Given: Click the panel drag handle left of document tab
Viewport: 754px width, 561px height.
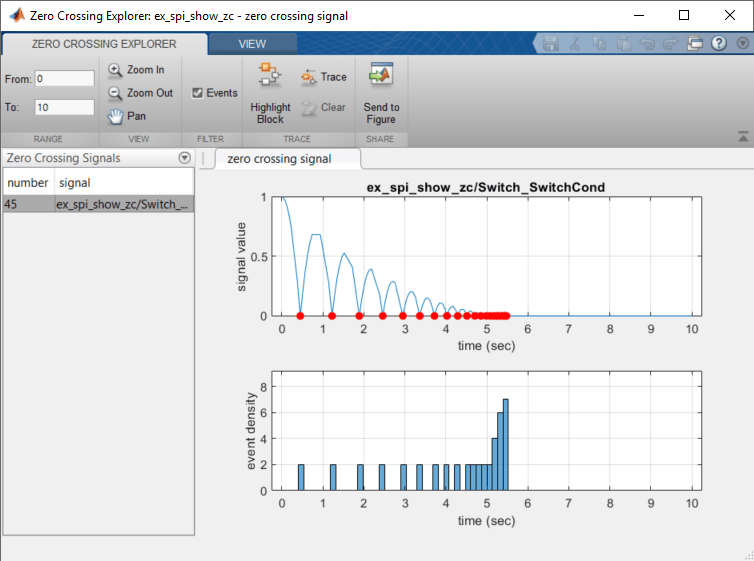Looking at the screenshot, I should click(x=203, y=158).
